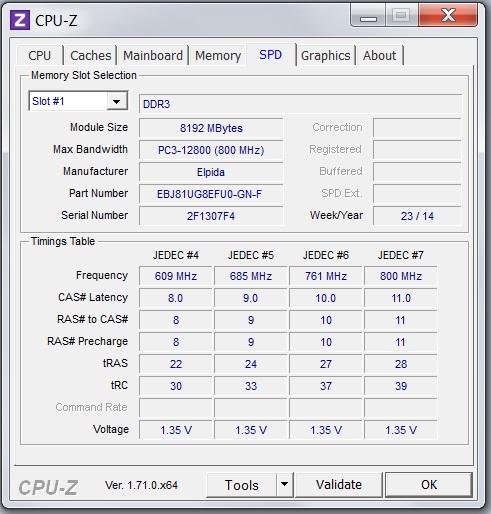This screenshot has height=514, width=491.
Task: Click the empty Registered field
Action: [x=417, y=150]
